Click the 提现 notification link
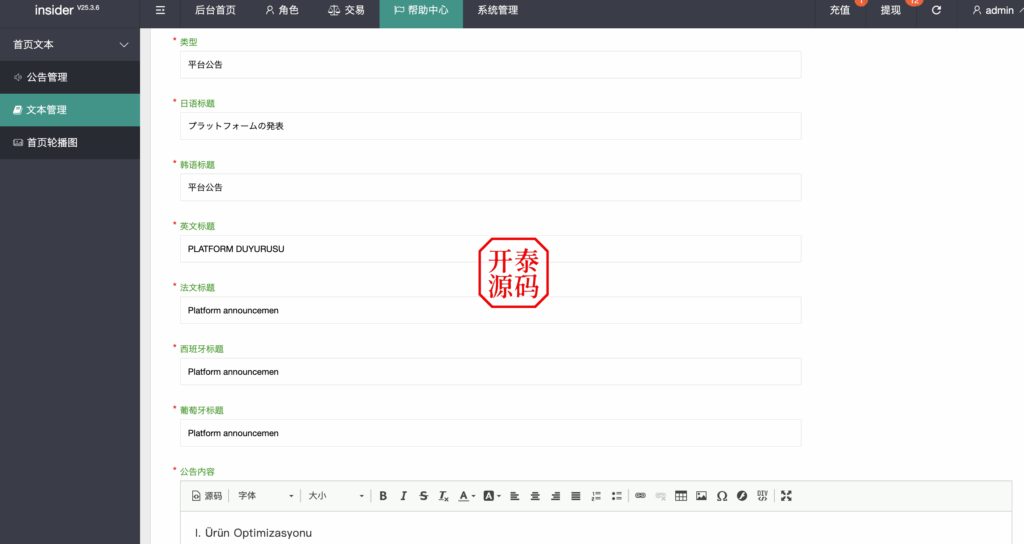This screenshot has height=544, width=1024. coord(891,10)
